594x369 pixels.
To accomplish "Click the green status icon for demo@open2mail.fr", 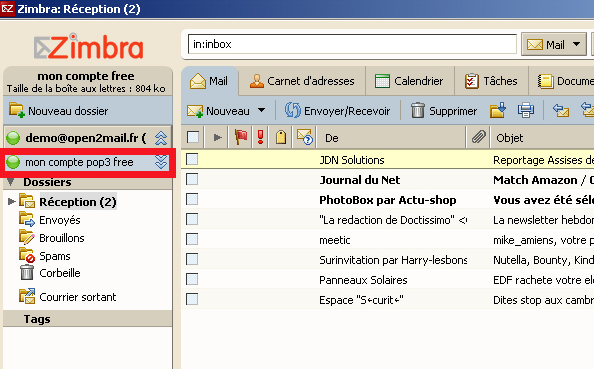I will [x=13, y=138].
